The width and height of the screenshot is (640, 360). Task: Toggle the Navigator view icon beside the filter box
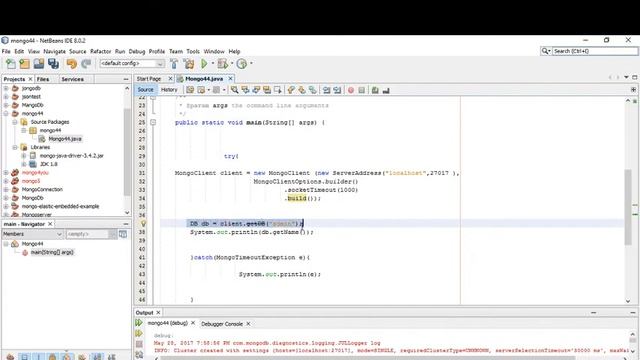[x=123, y=234]
